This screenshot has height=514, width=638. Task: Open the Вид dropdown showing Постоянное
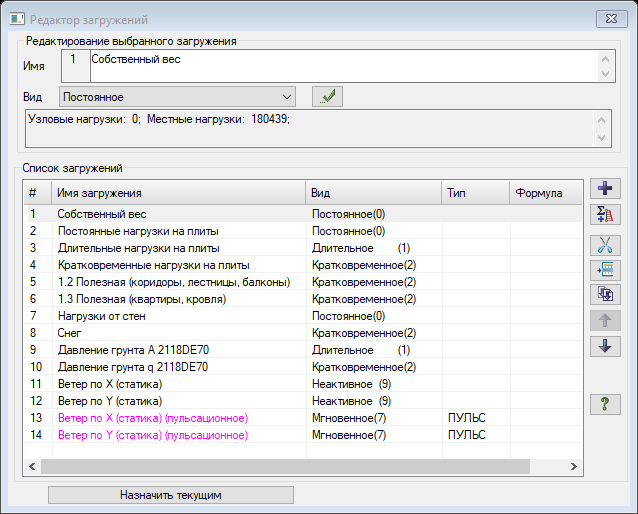click(x=177, y=97)
